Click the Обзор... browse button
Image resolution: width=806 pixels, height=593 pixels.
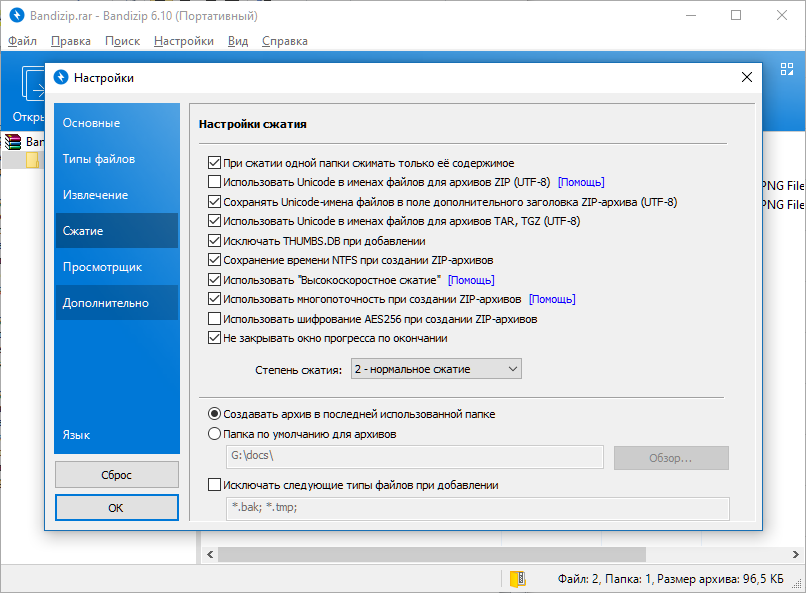671,458
